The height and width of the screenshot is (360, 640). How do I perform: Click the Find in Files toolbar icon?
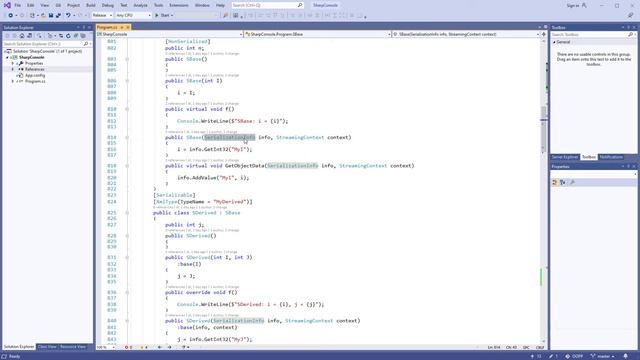(x=225, y=16)
